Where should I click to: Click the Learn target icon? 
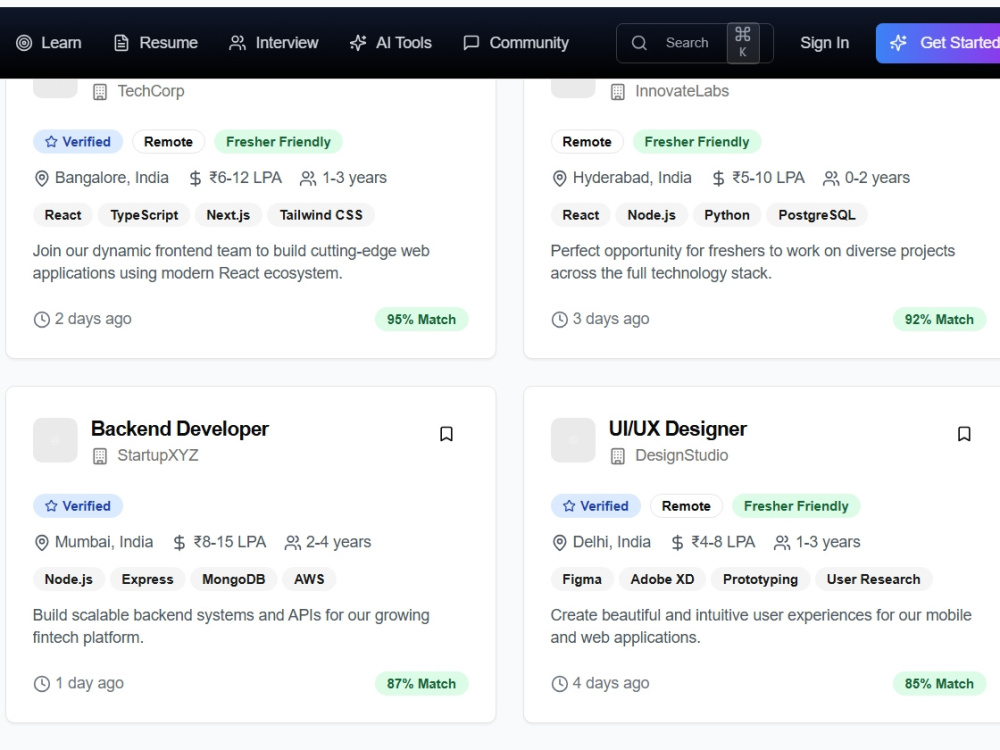pyautogui.click(x=24, y=43)
